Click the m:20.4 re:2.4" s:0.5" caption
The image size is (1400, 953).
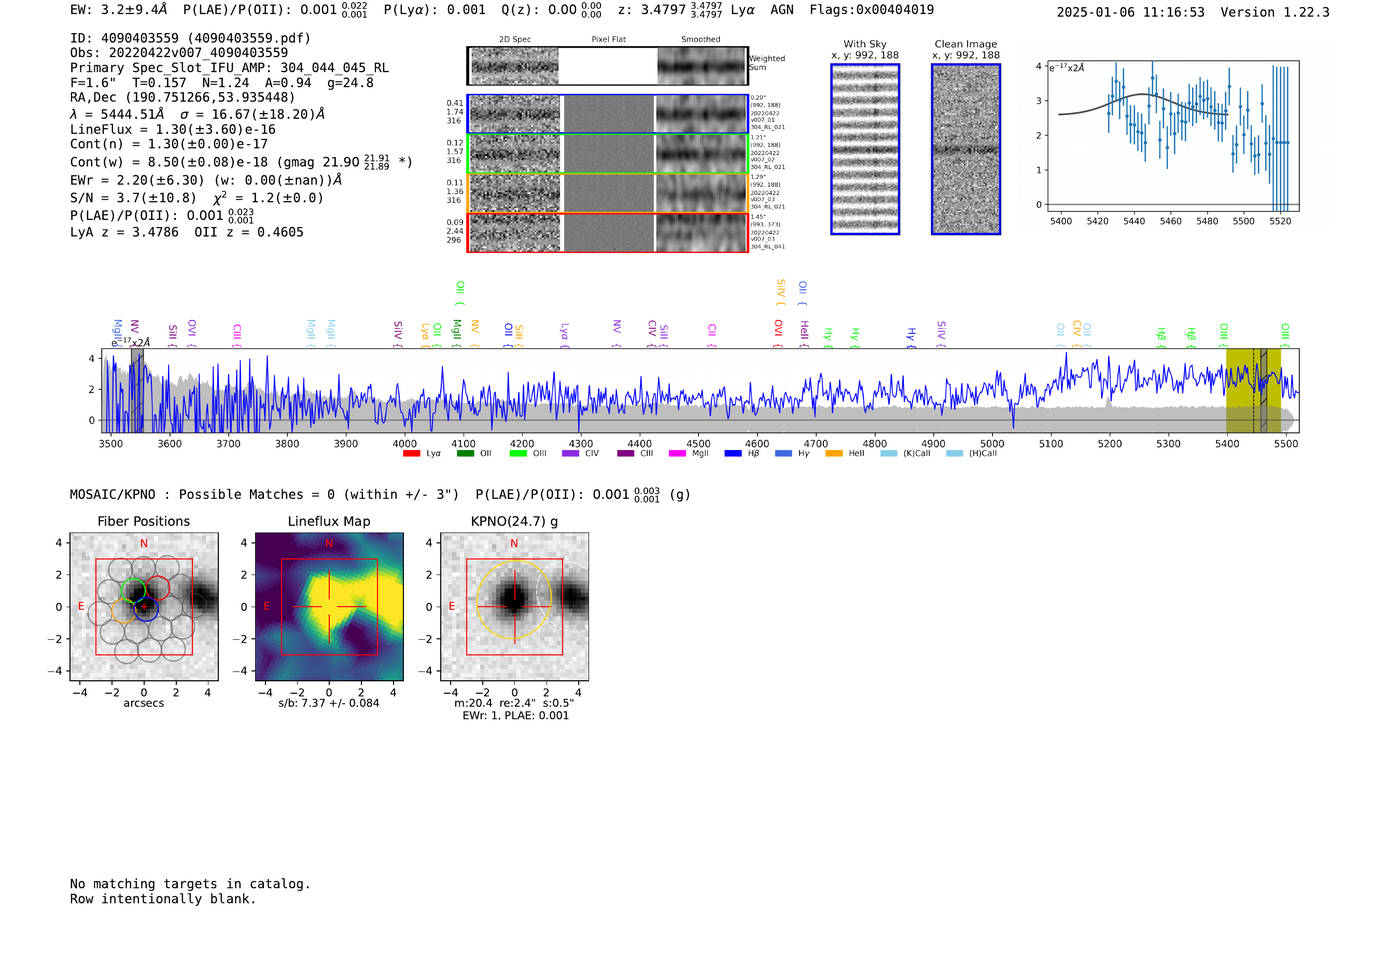click(514, 703)
